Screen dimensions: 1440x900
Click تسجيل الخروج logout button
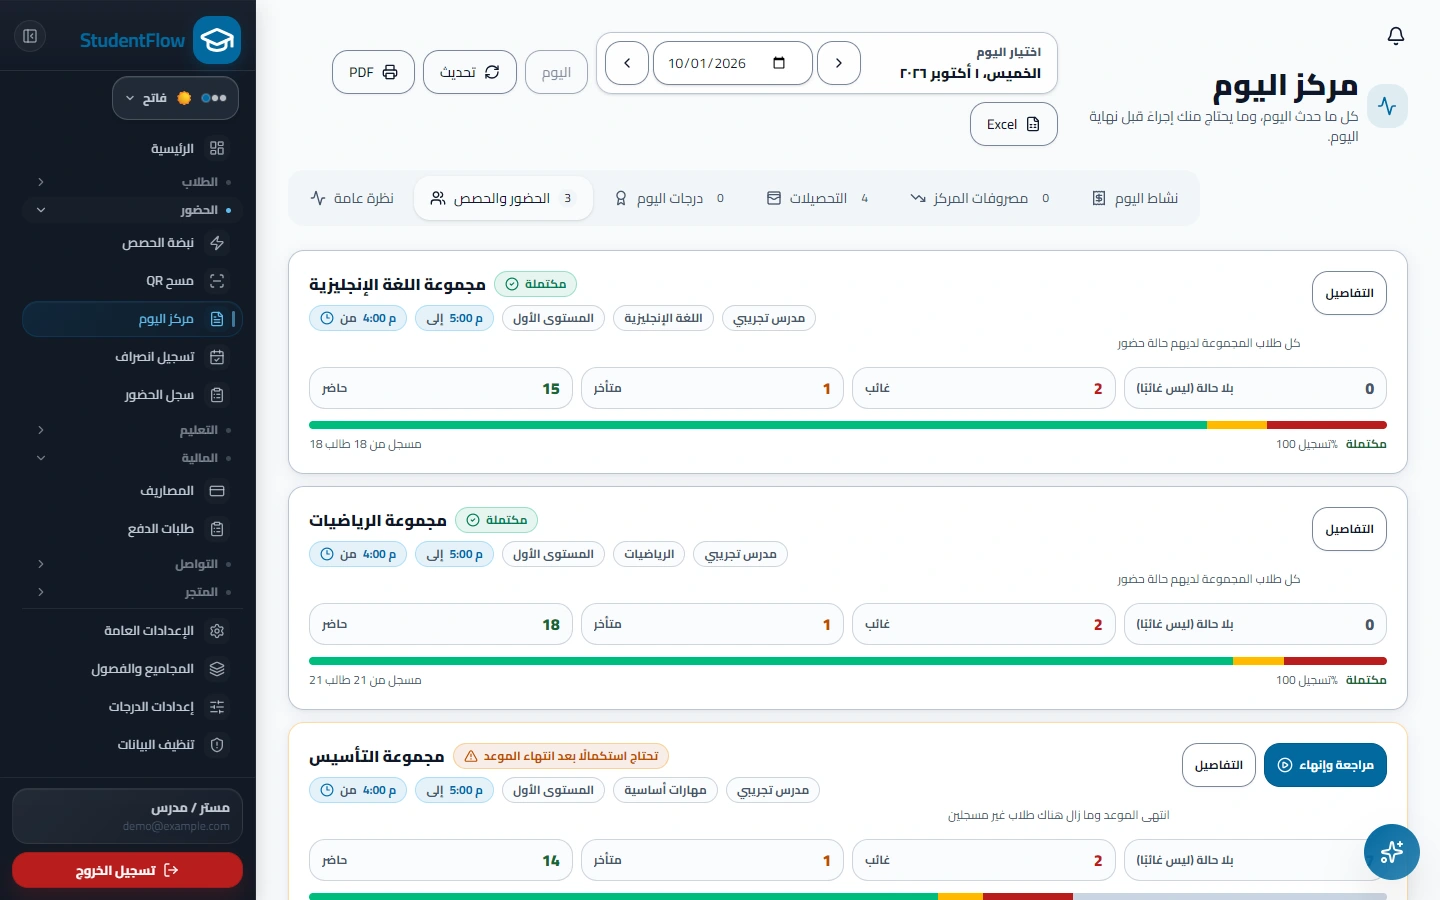point(127,870)
